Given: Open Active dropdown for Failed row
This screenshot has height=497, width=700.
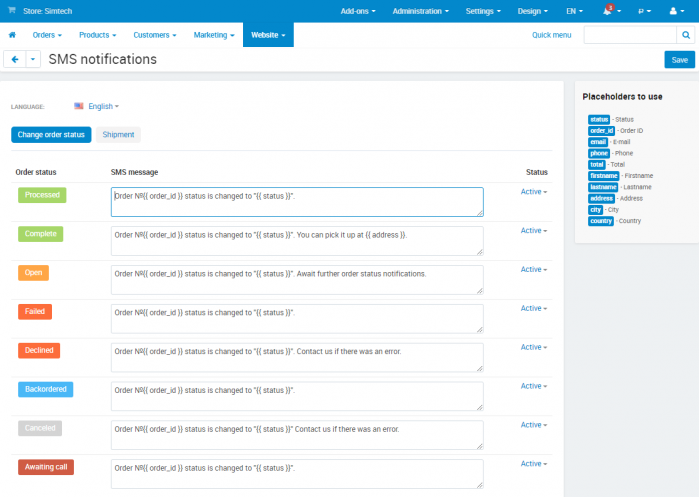Looking at the screenshot, I should 533,308.
